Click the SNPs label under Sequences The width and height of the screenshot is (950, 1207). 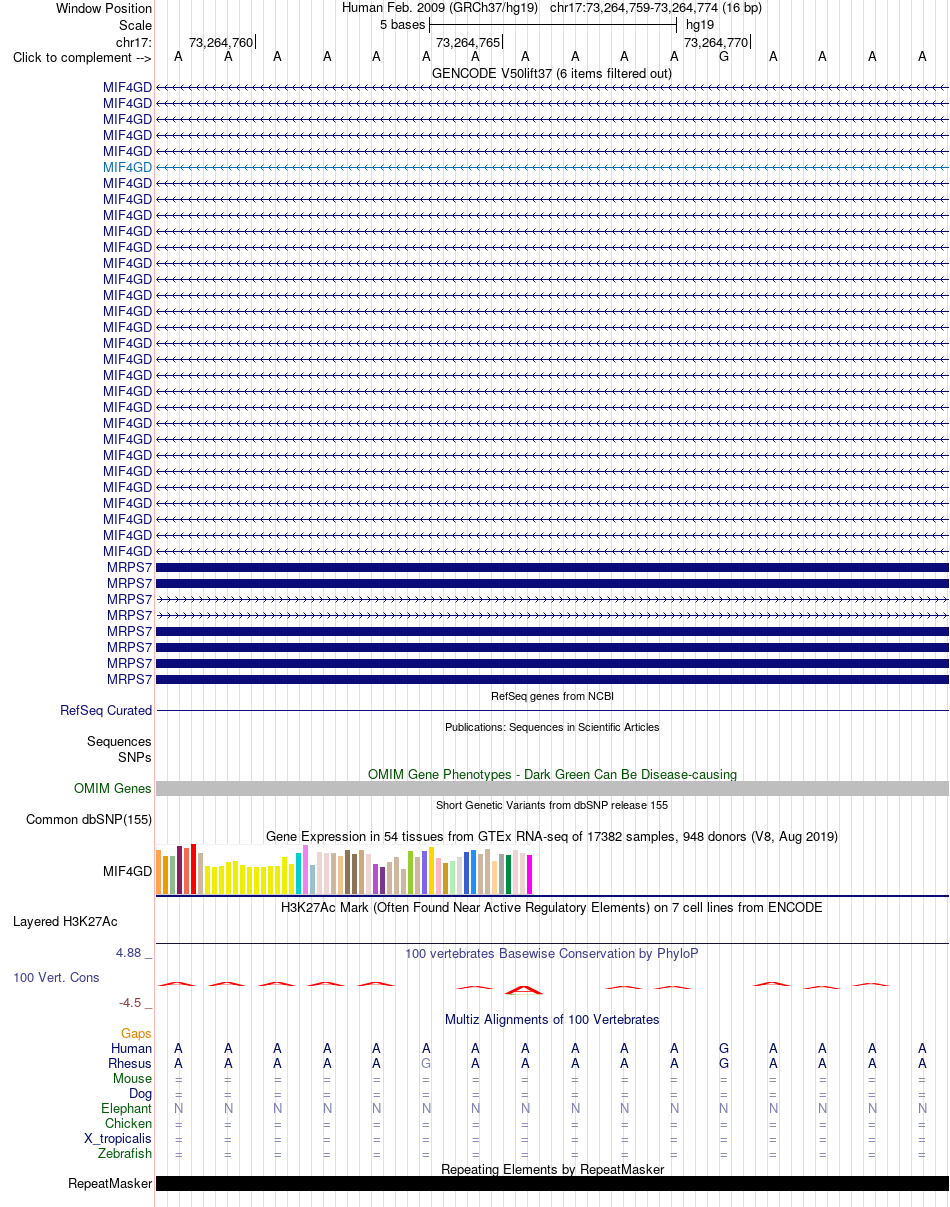pyautogui.click(x=135, y=757)
